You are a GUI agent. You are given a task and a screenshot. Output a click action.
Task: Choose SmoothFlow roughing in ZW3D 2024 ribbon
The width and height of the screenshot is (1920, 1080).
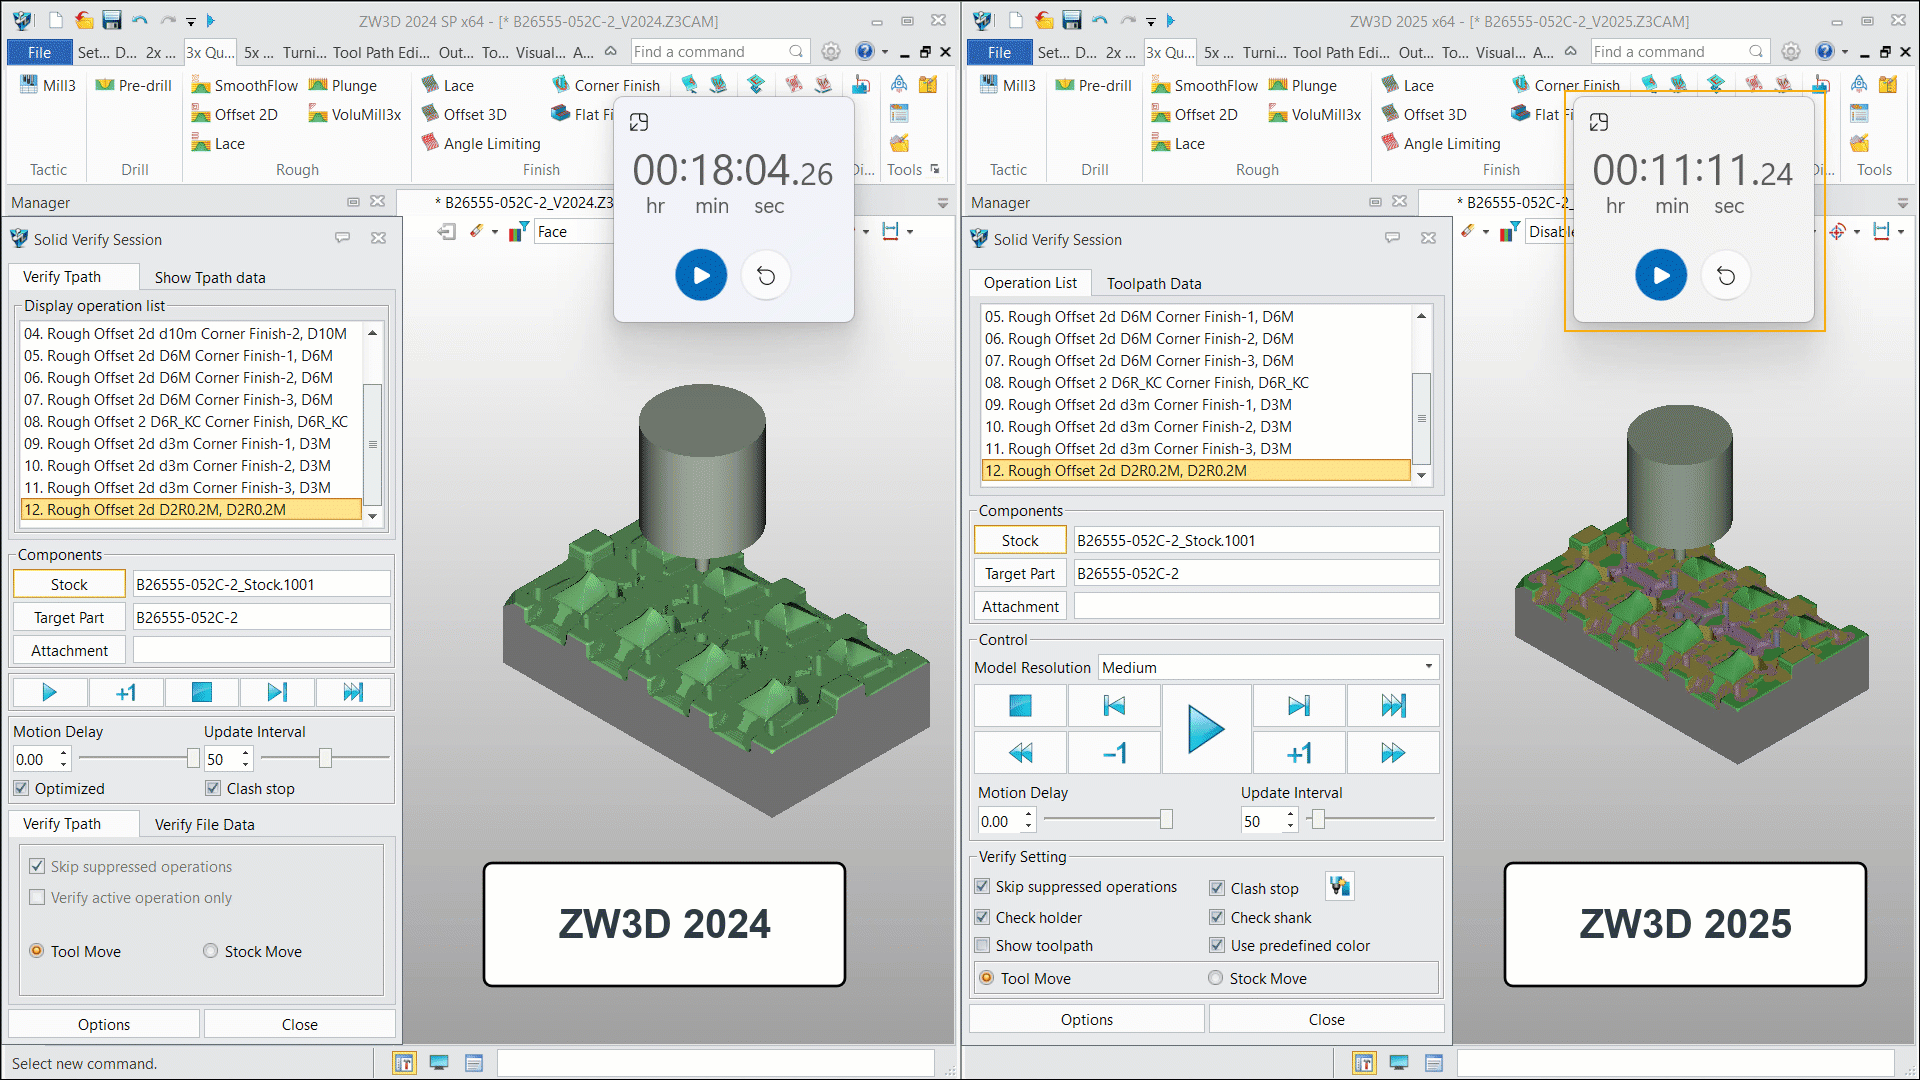click(245, 85)
